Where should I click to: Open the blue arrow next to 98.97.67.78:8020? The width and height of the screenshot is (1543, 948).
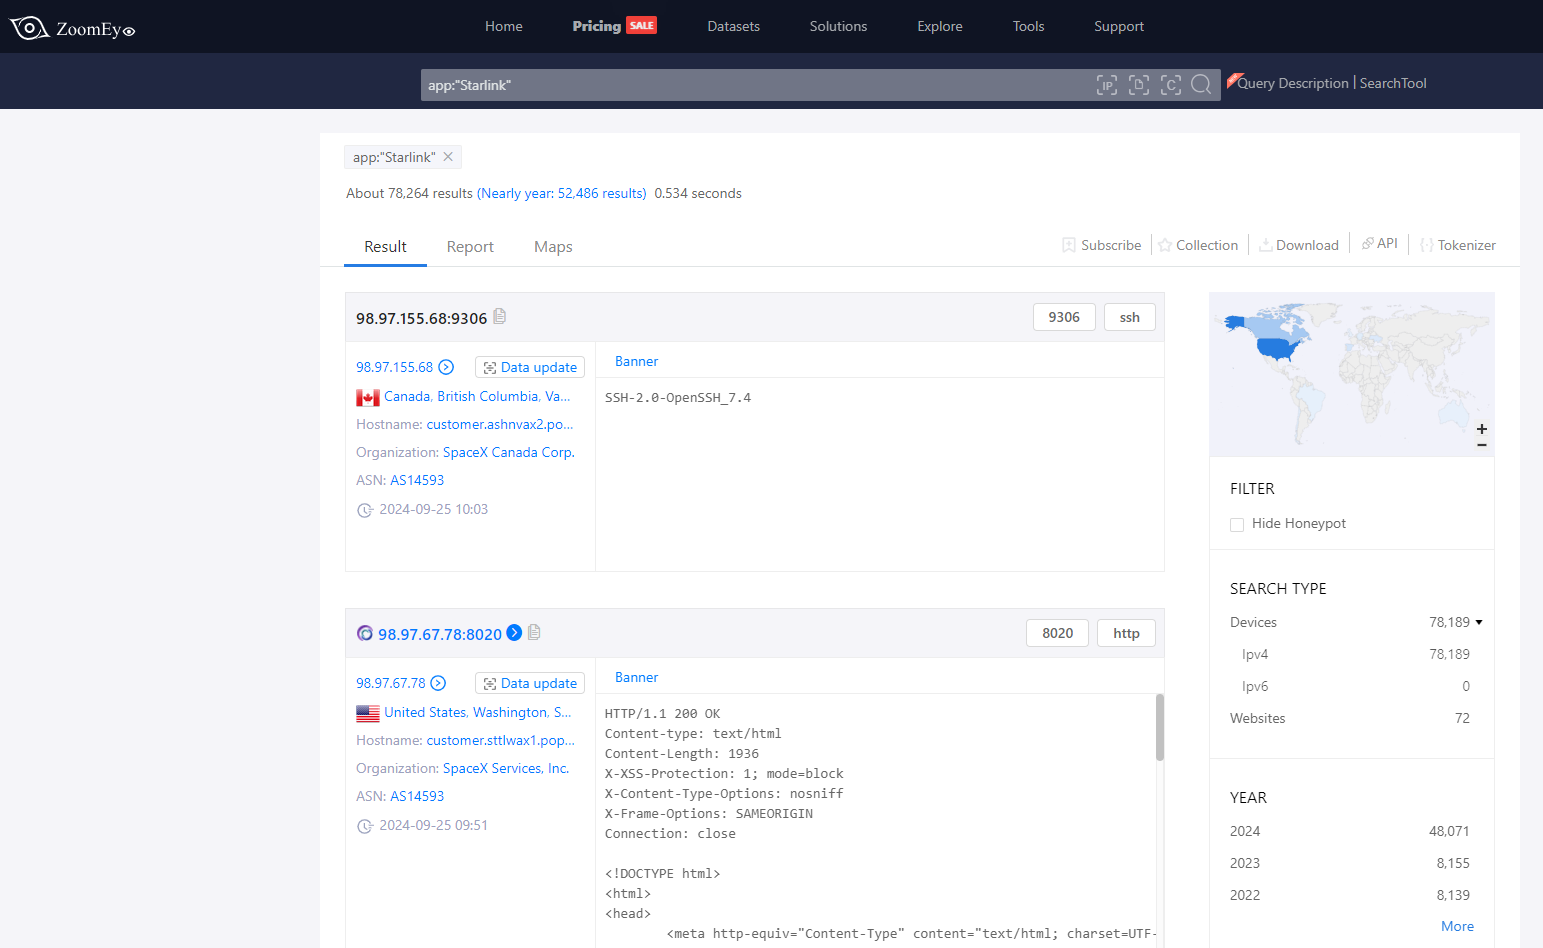click(514, 632)
